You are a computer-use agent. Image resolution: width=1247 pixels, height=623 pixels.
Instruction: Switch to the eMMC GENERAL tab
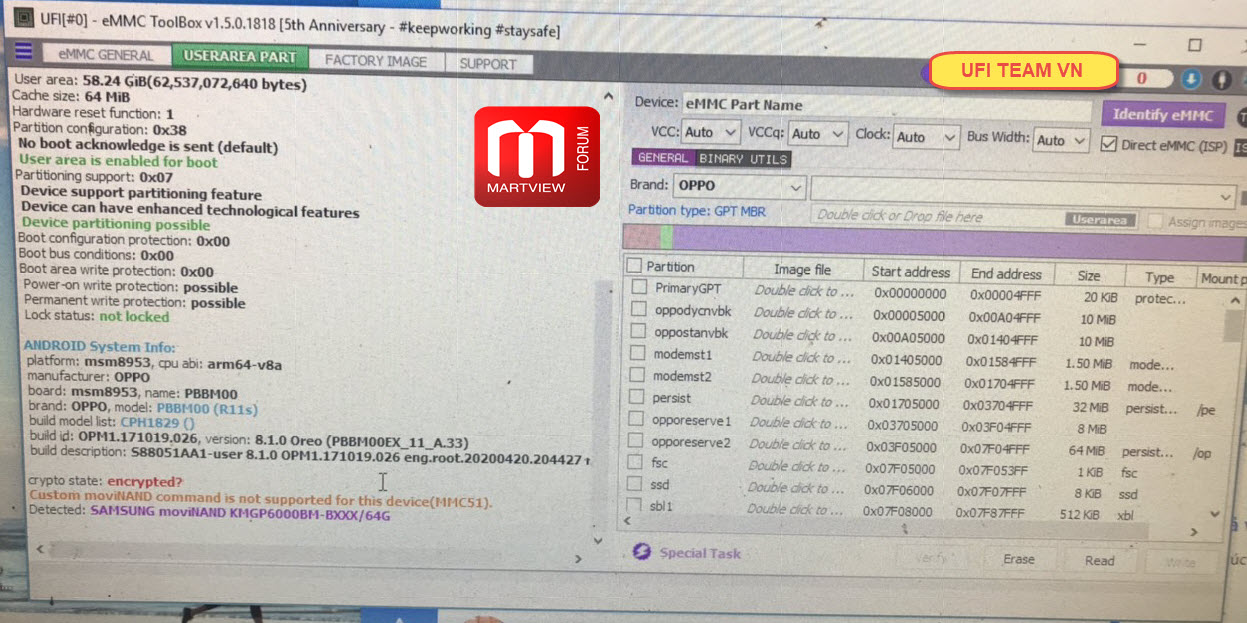[x=106, y=56]
